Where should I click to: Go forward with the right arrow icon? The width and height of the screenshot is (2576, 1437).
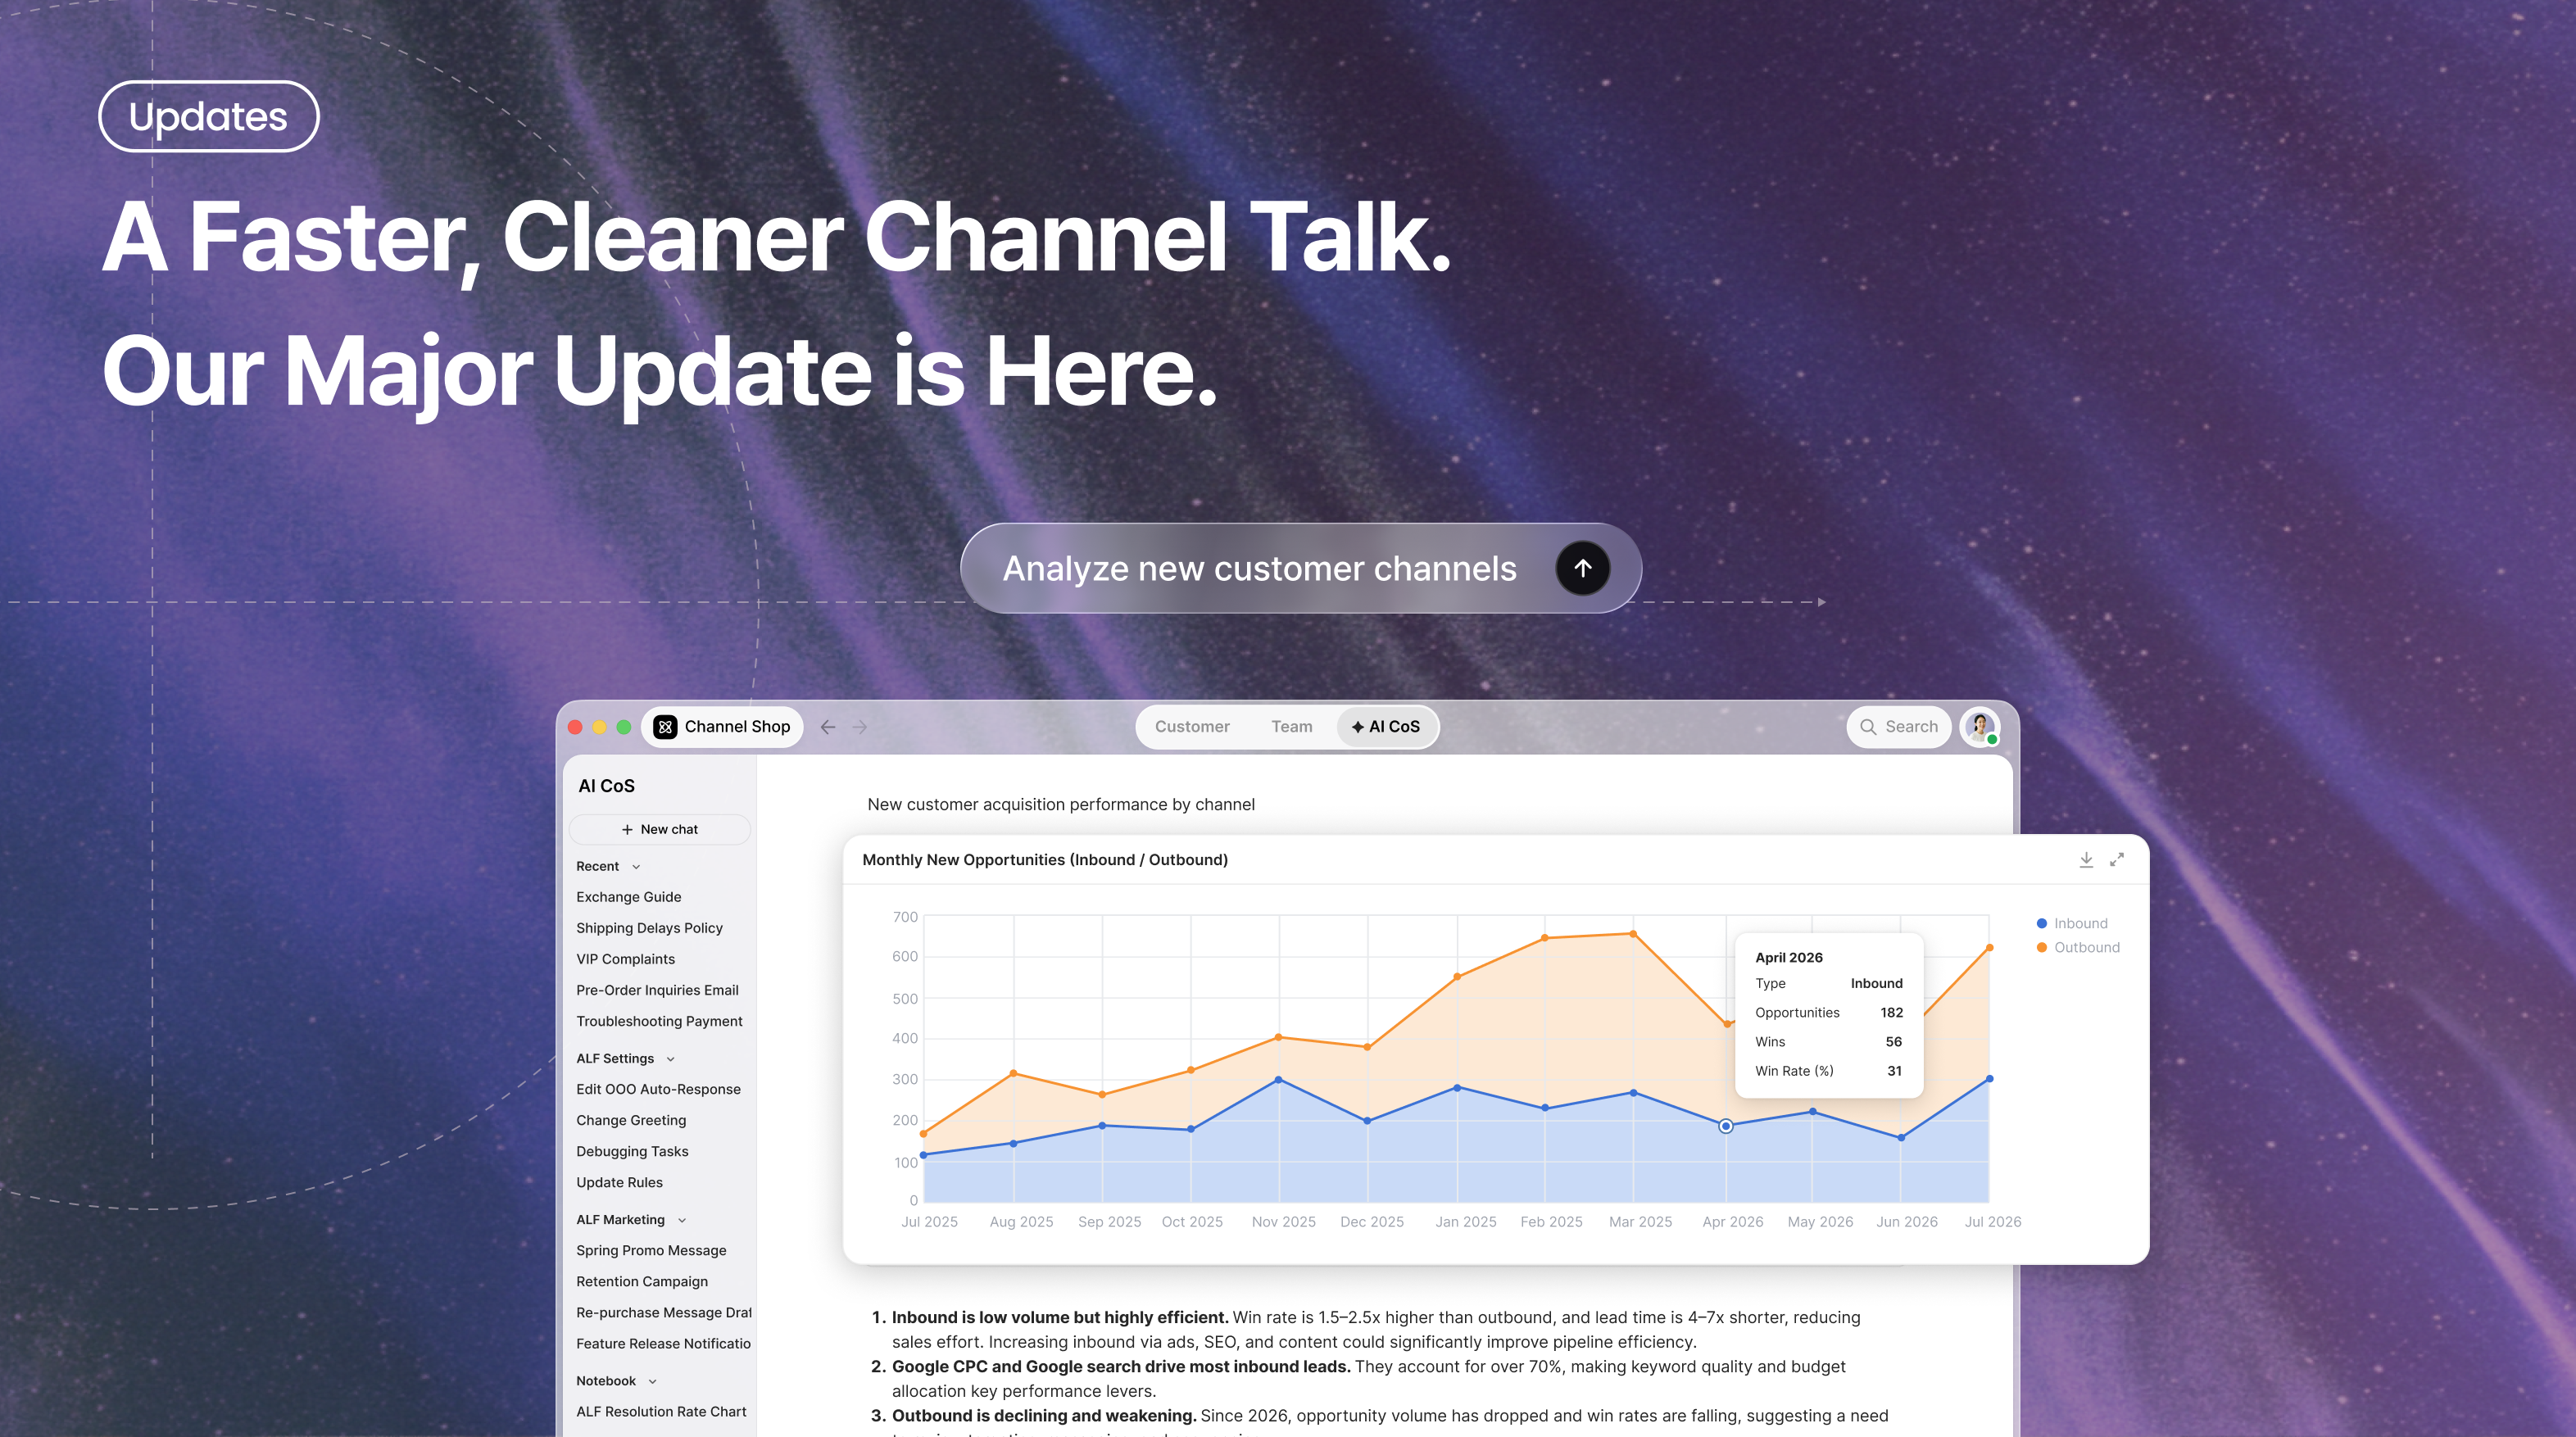coord(860,727)
